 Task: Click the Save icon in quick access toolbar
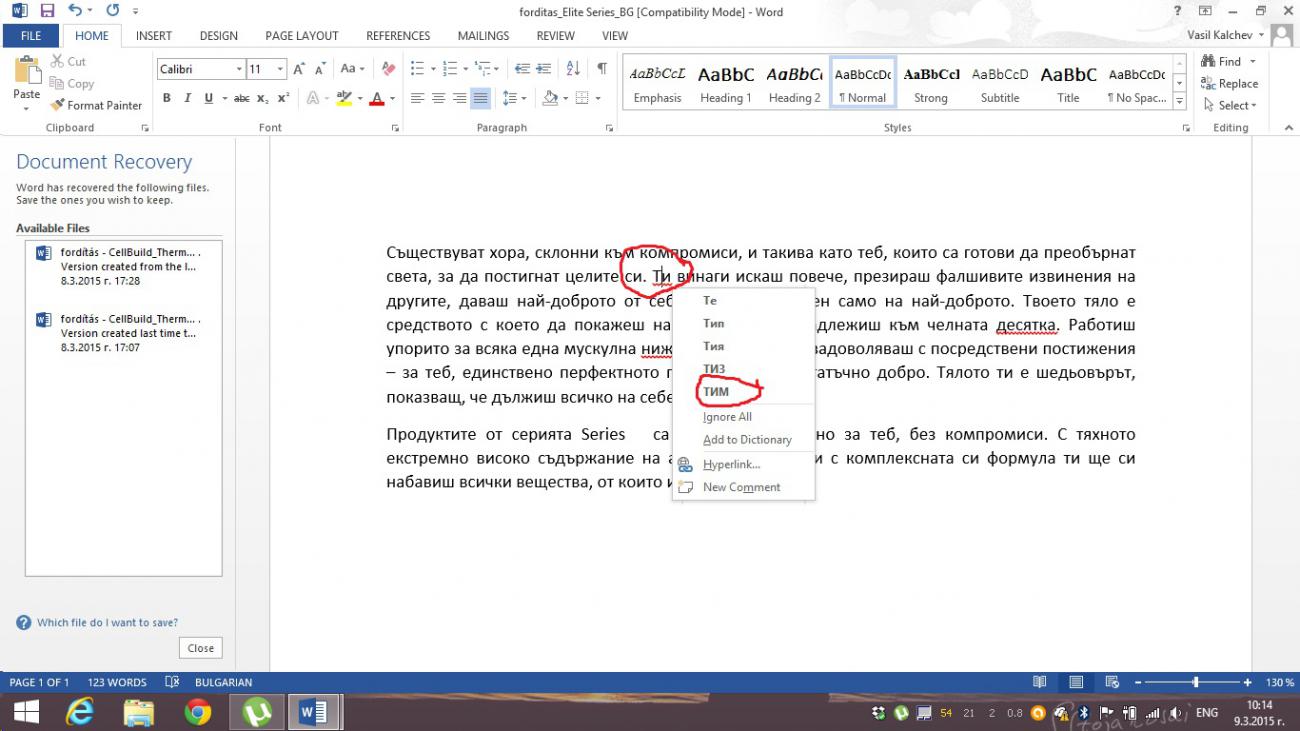pos(47,11)
